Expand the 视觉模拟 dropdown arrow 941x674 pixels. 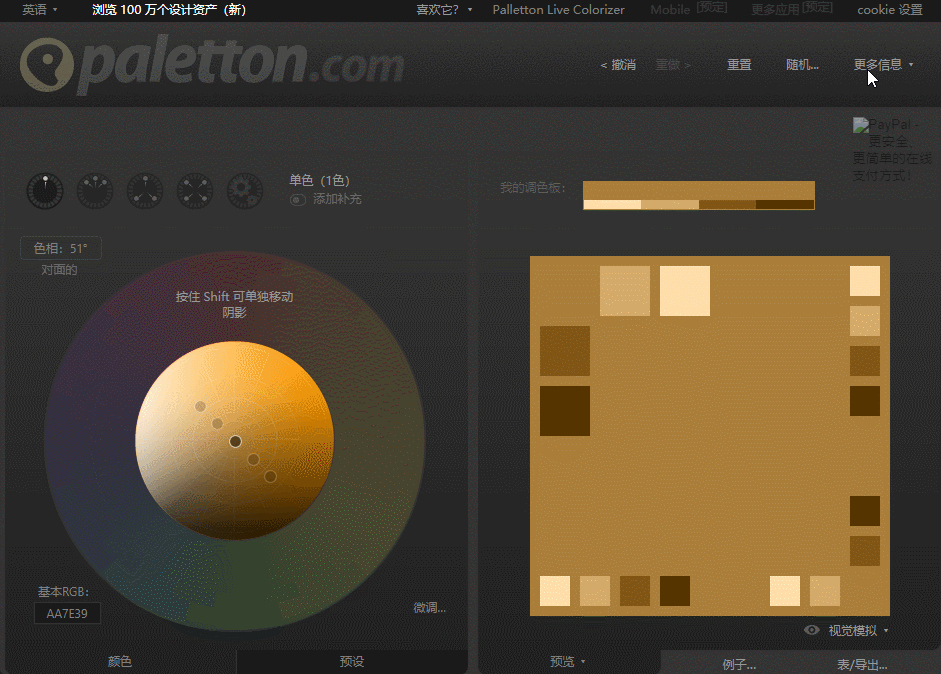(x=886, y=631)
